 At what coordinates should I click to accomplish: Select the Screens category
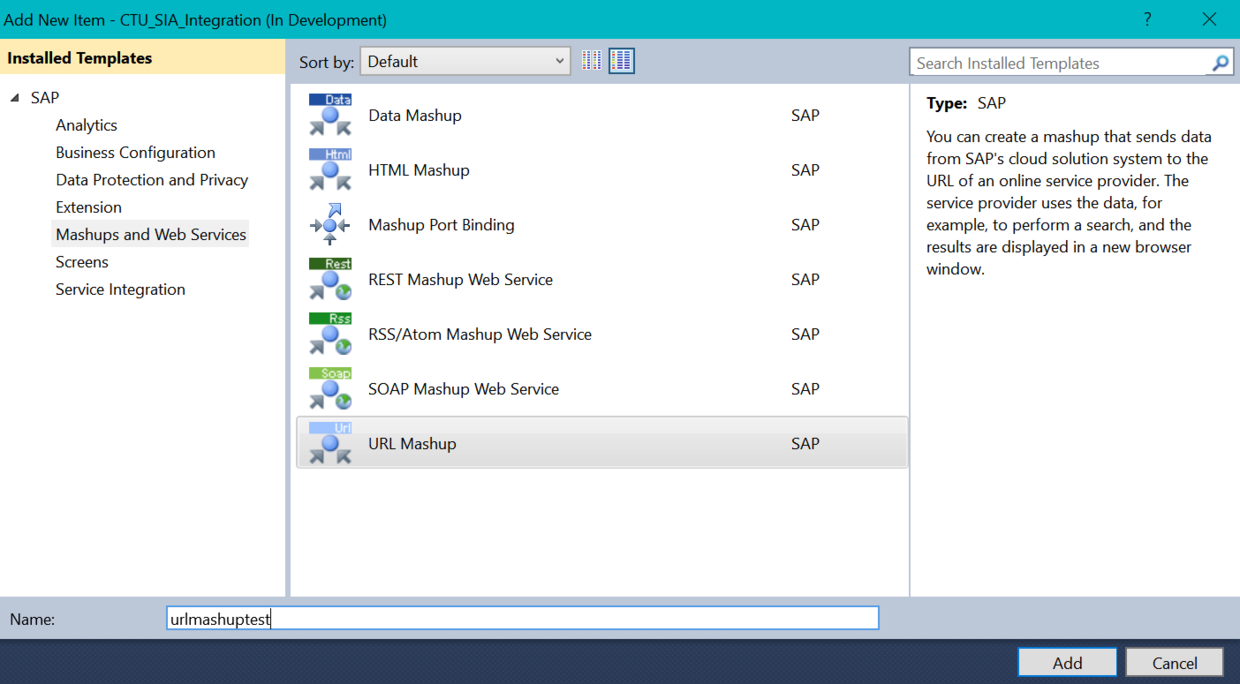tap(82, 262)
